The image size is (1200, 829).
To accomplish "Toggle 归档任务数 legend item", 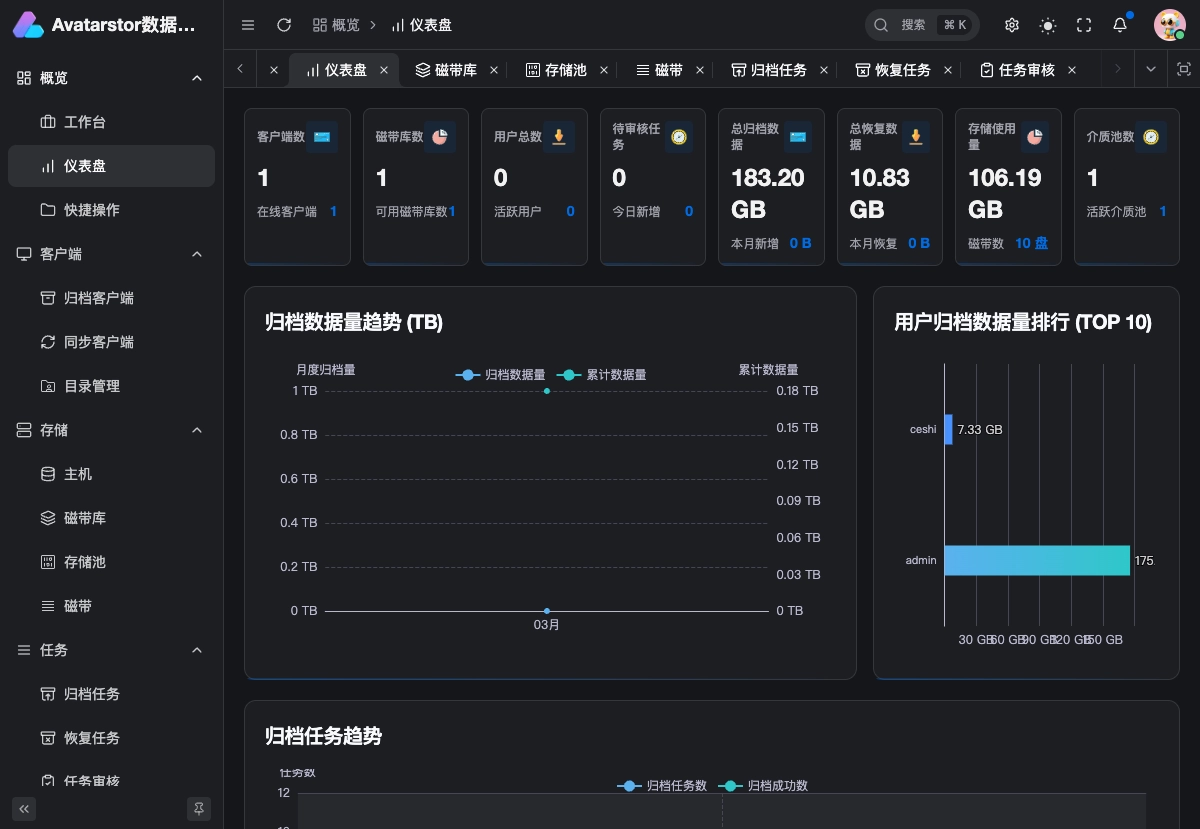I will (x=662, y=786).
